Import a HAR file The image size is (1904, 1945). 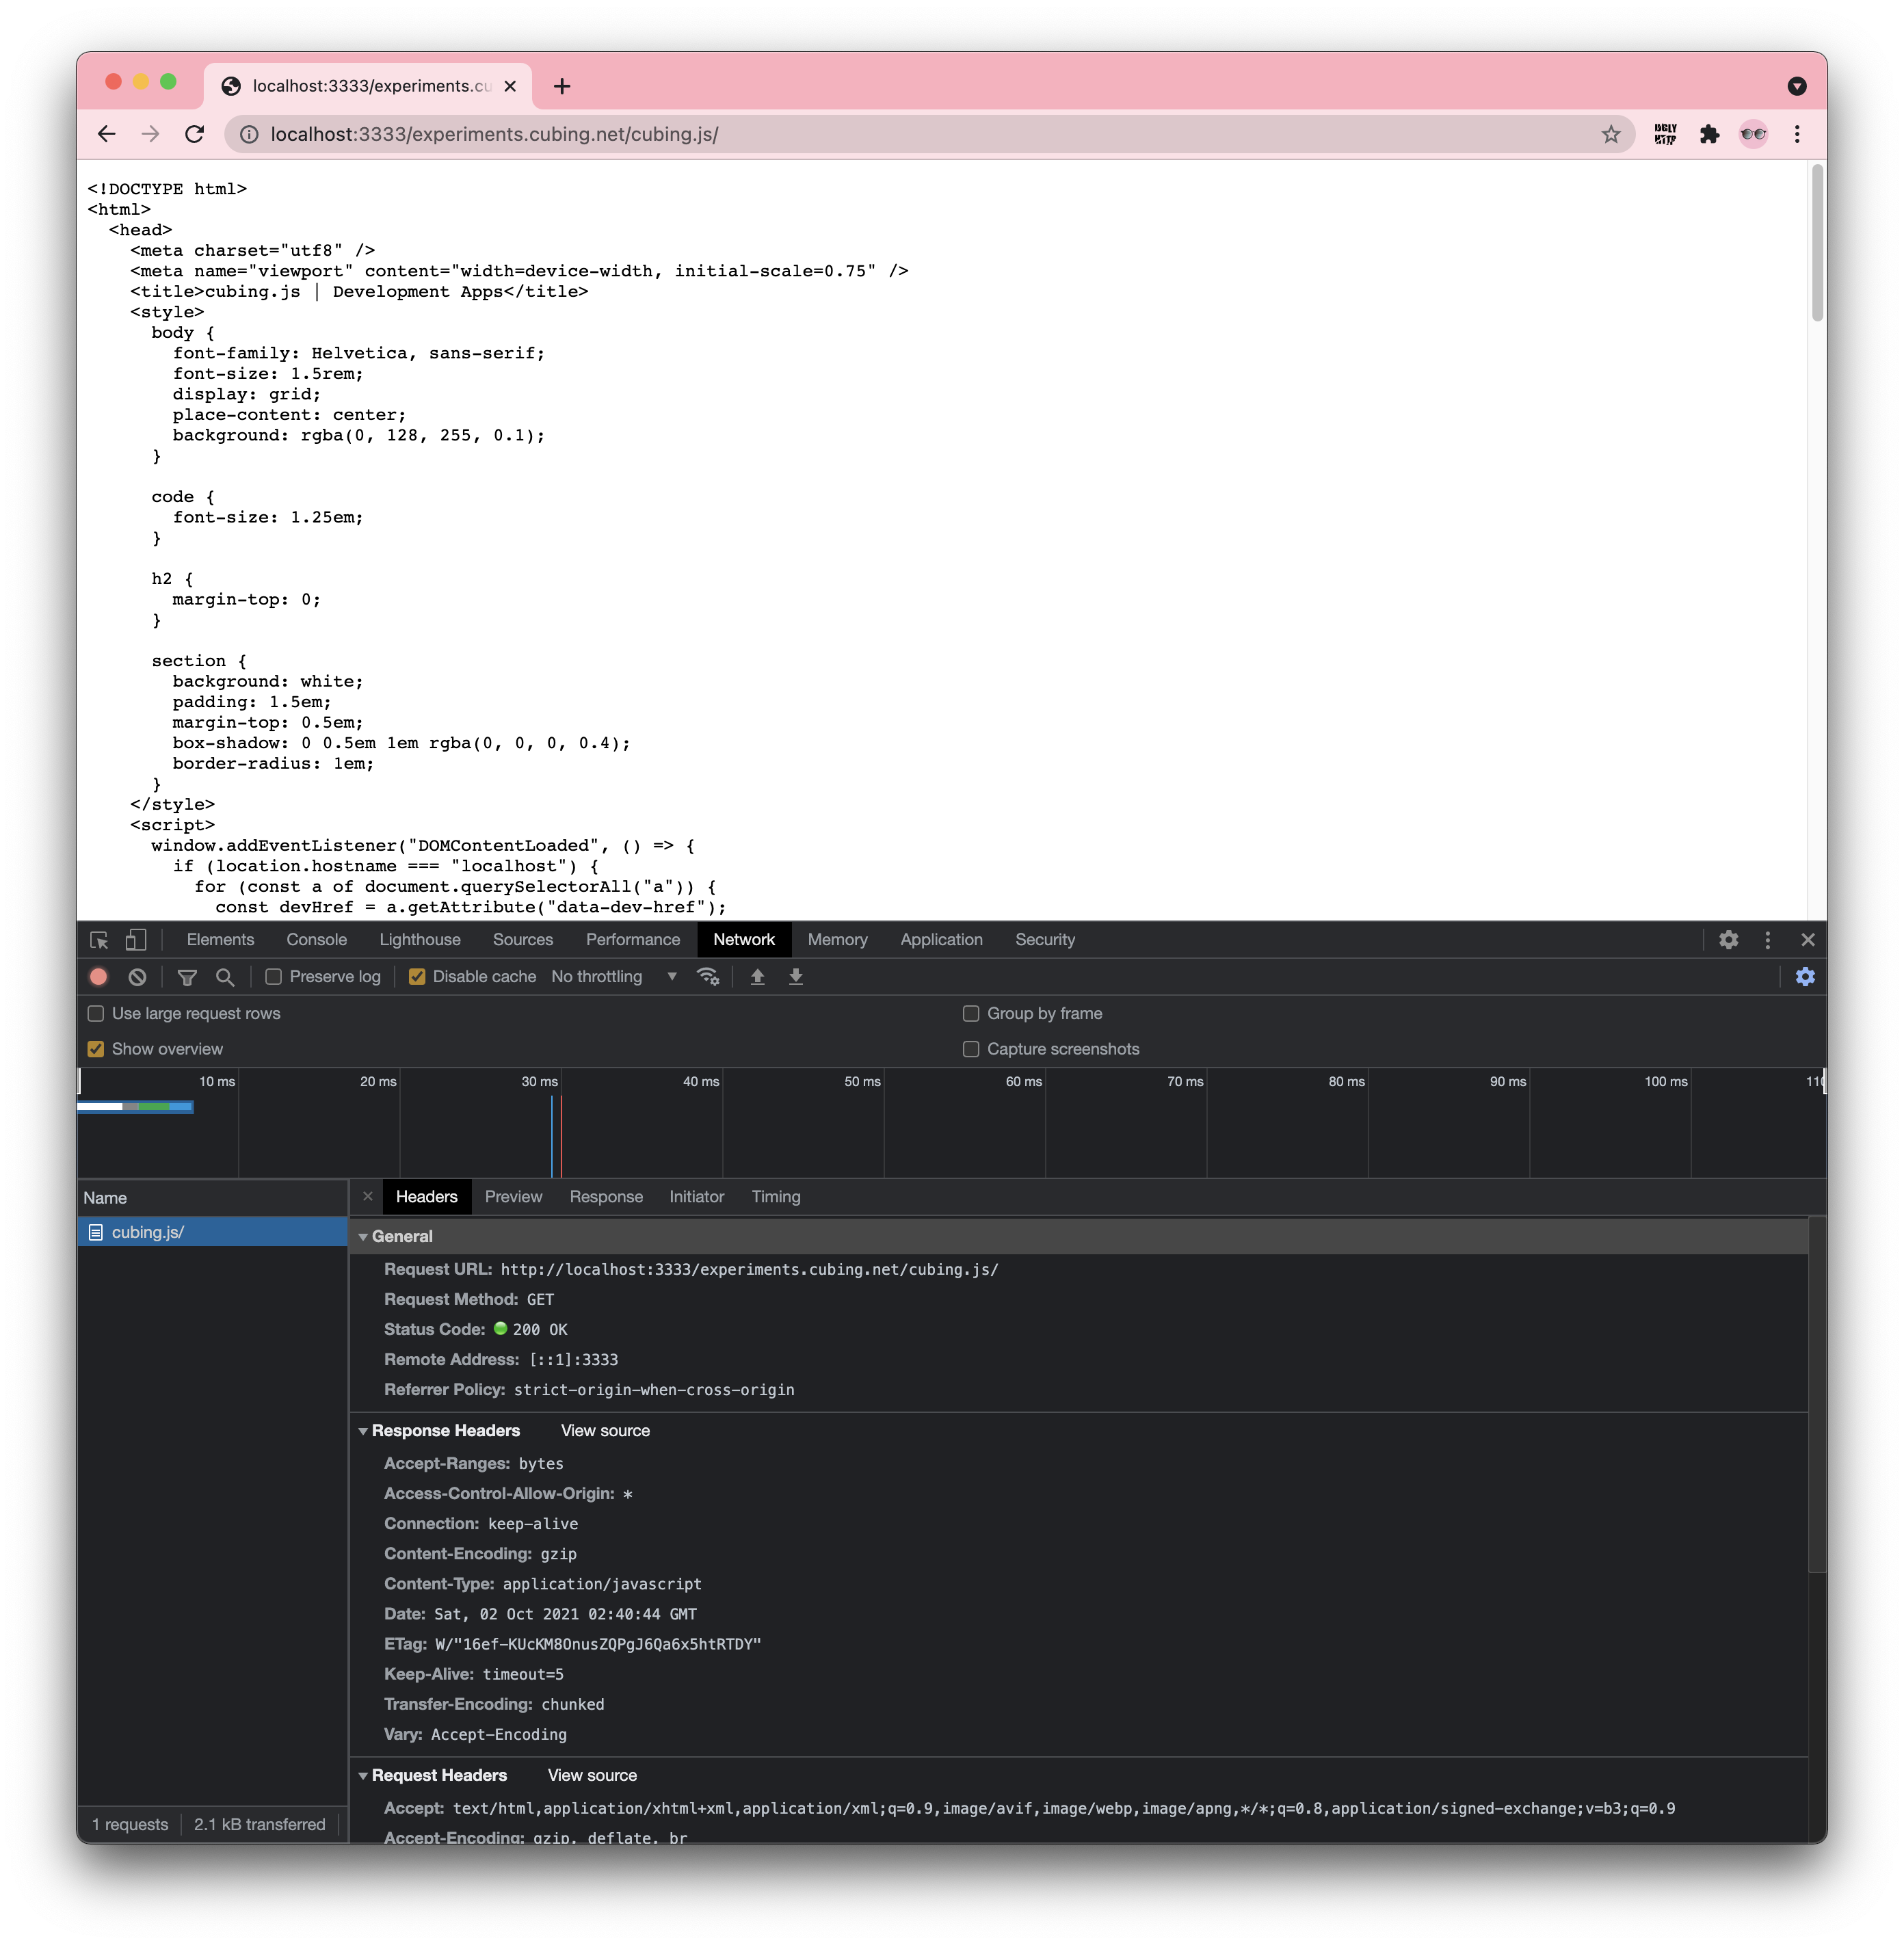757,977
